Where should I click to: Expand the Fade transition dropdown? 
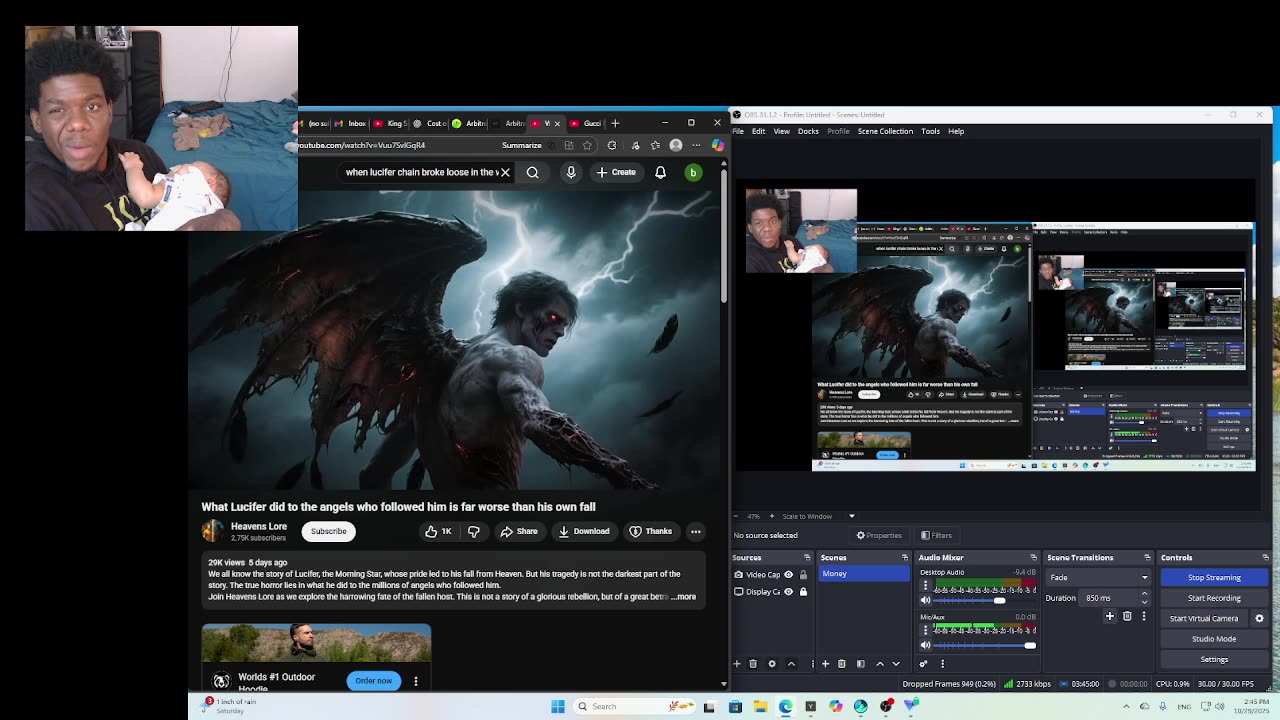[x=1144, y=577]
